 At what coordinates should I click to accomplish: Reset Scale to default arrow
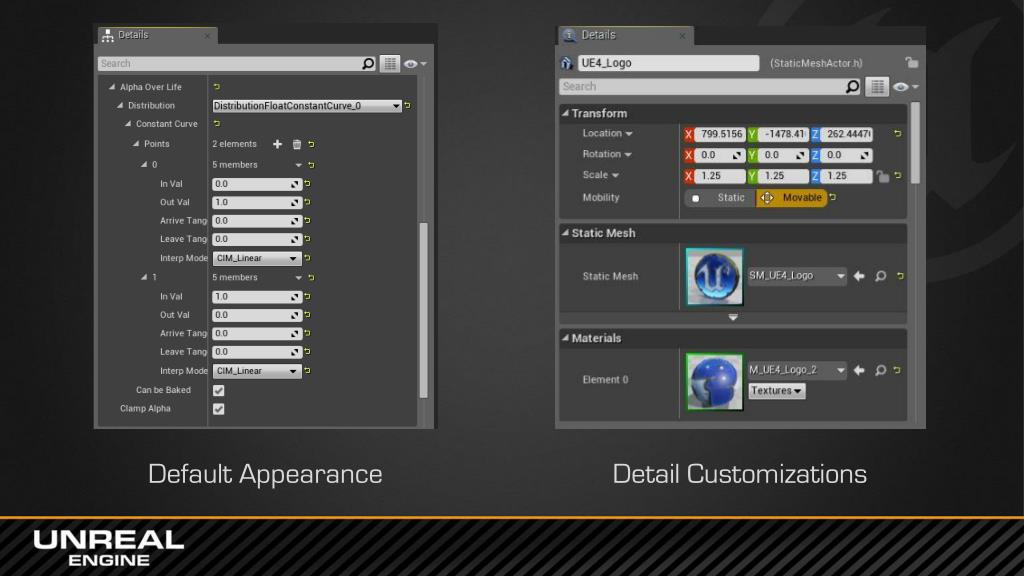(x=898, y=175)
